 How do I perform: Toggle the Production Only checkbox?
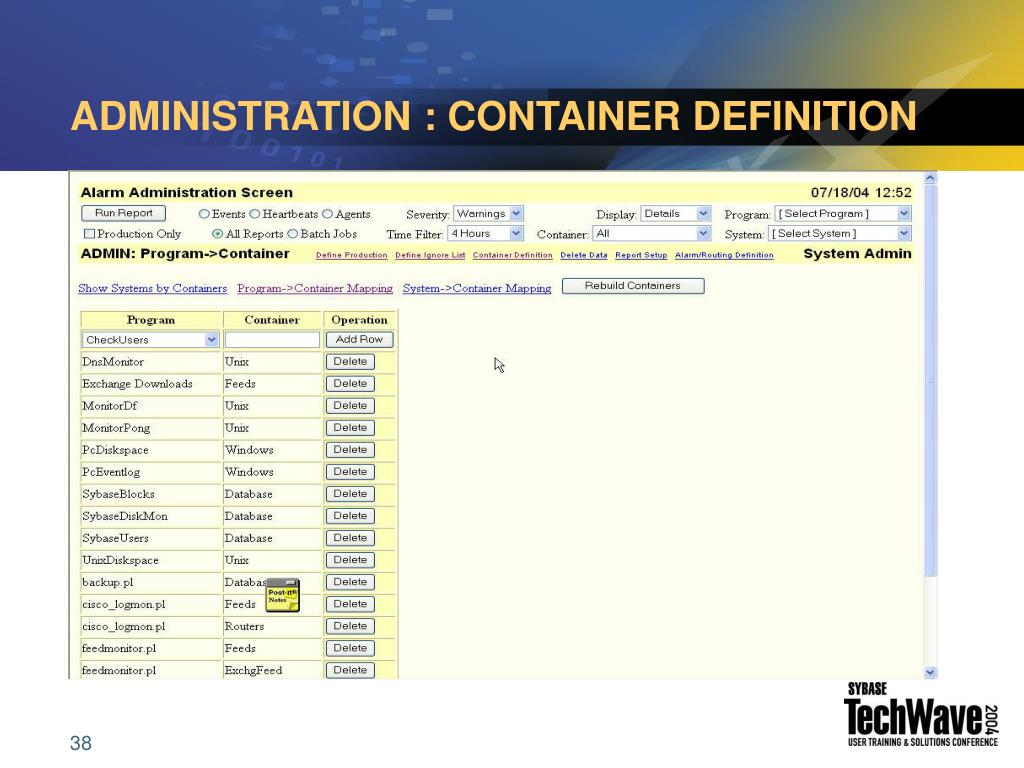click(89, 234)
